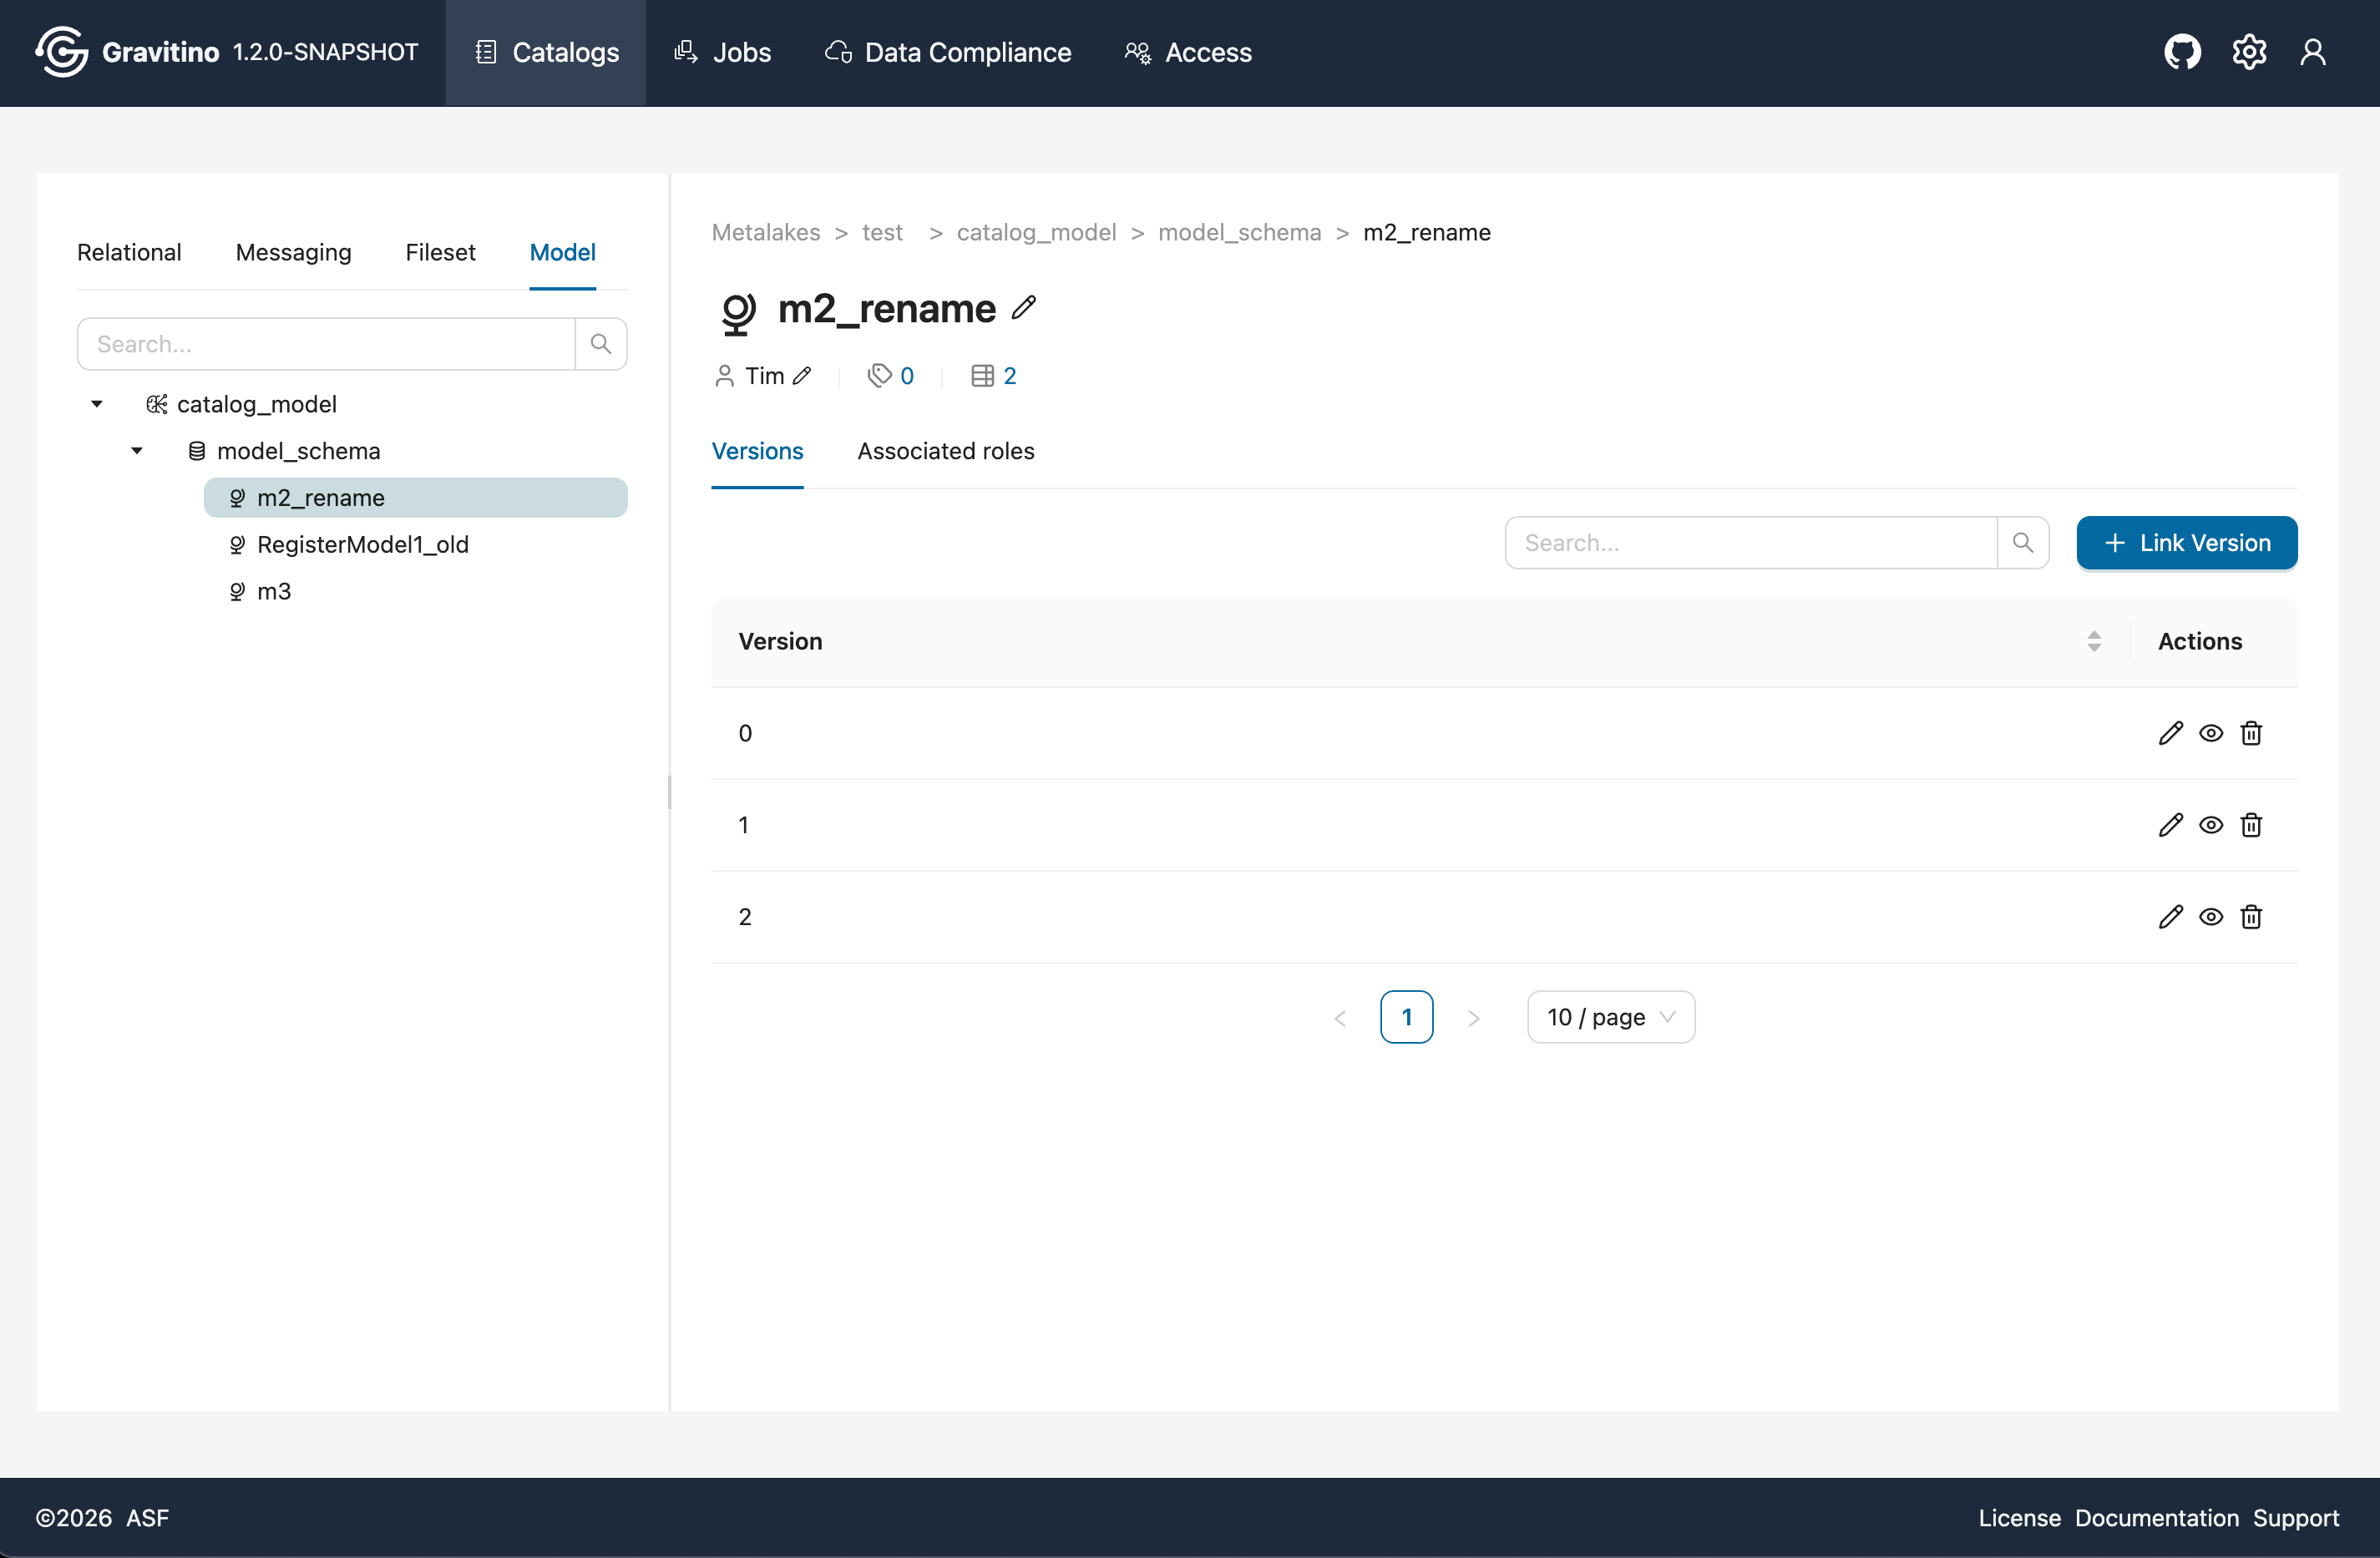This screenshot has height=1558, width=2380.
Task: View details of version 0 eye icon
Action: [2211, 733]
